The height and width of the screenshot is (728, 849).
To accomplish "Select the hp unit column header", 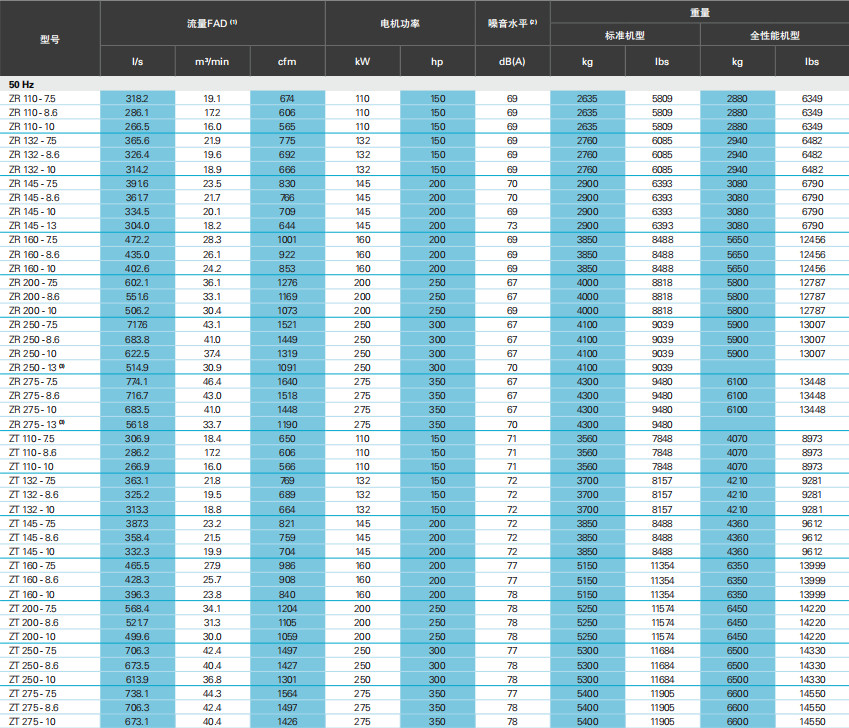I will coord(437,61).
